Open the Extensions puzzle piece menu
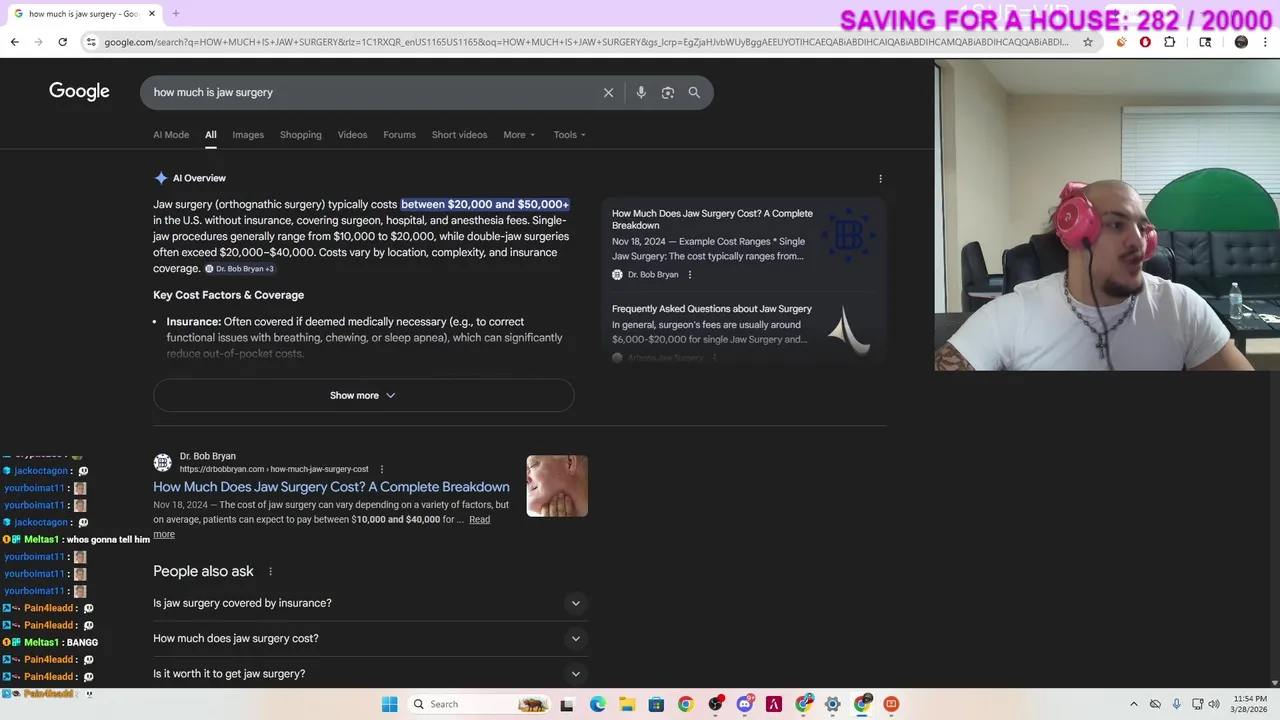 coord(1170,42)
